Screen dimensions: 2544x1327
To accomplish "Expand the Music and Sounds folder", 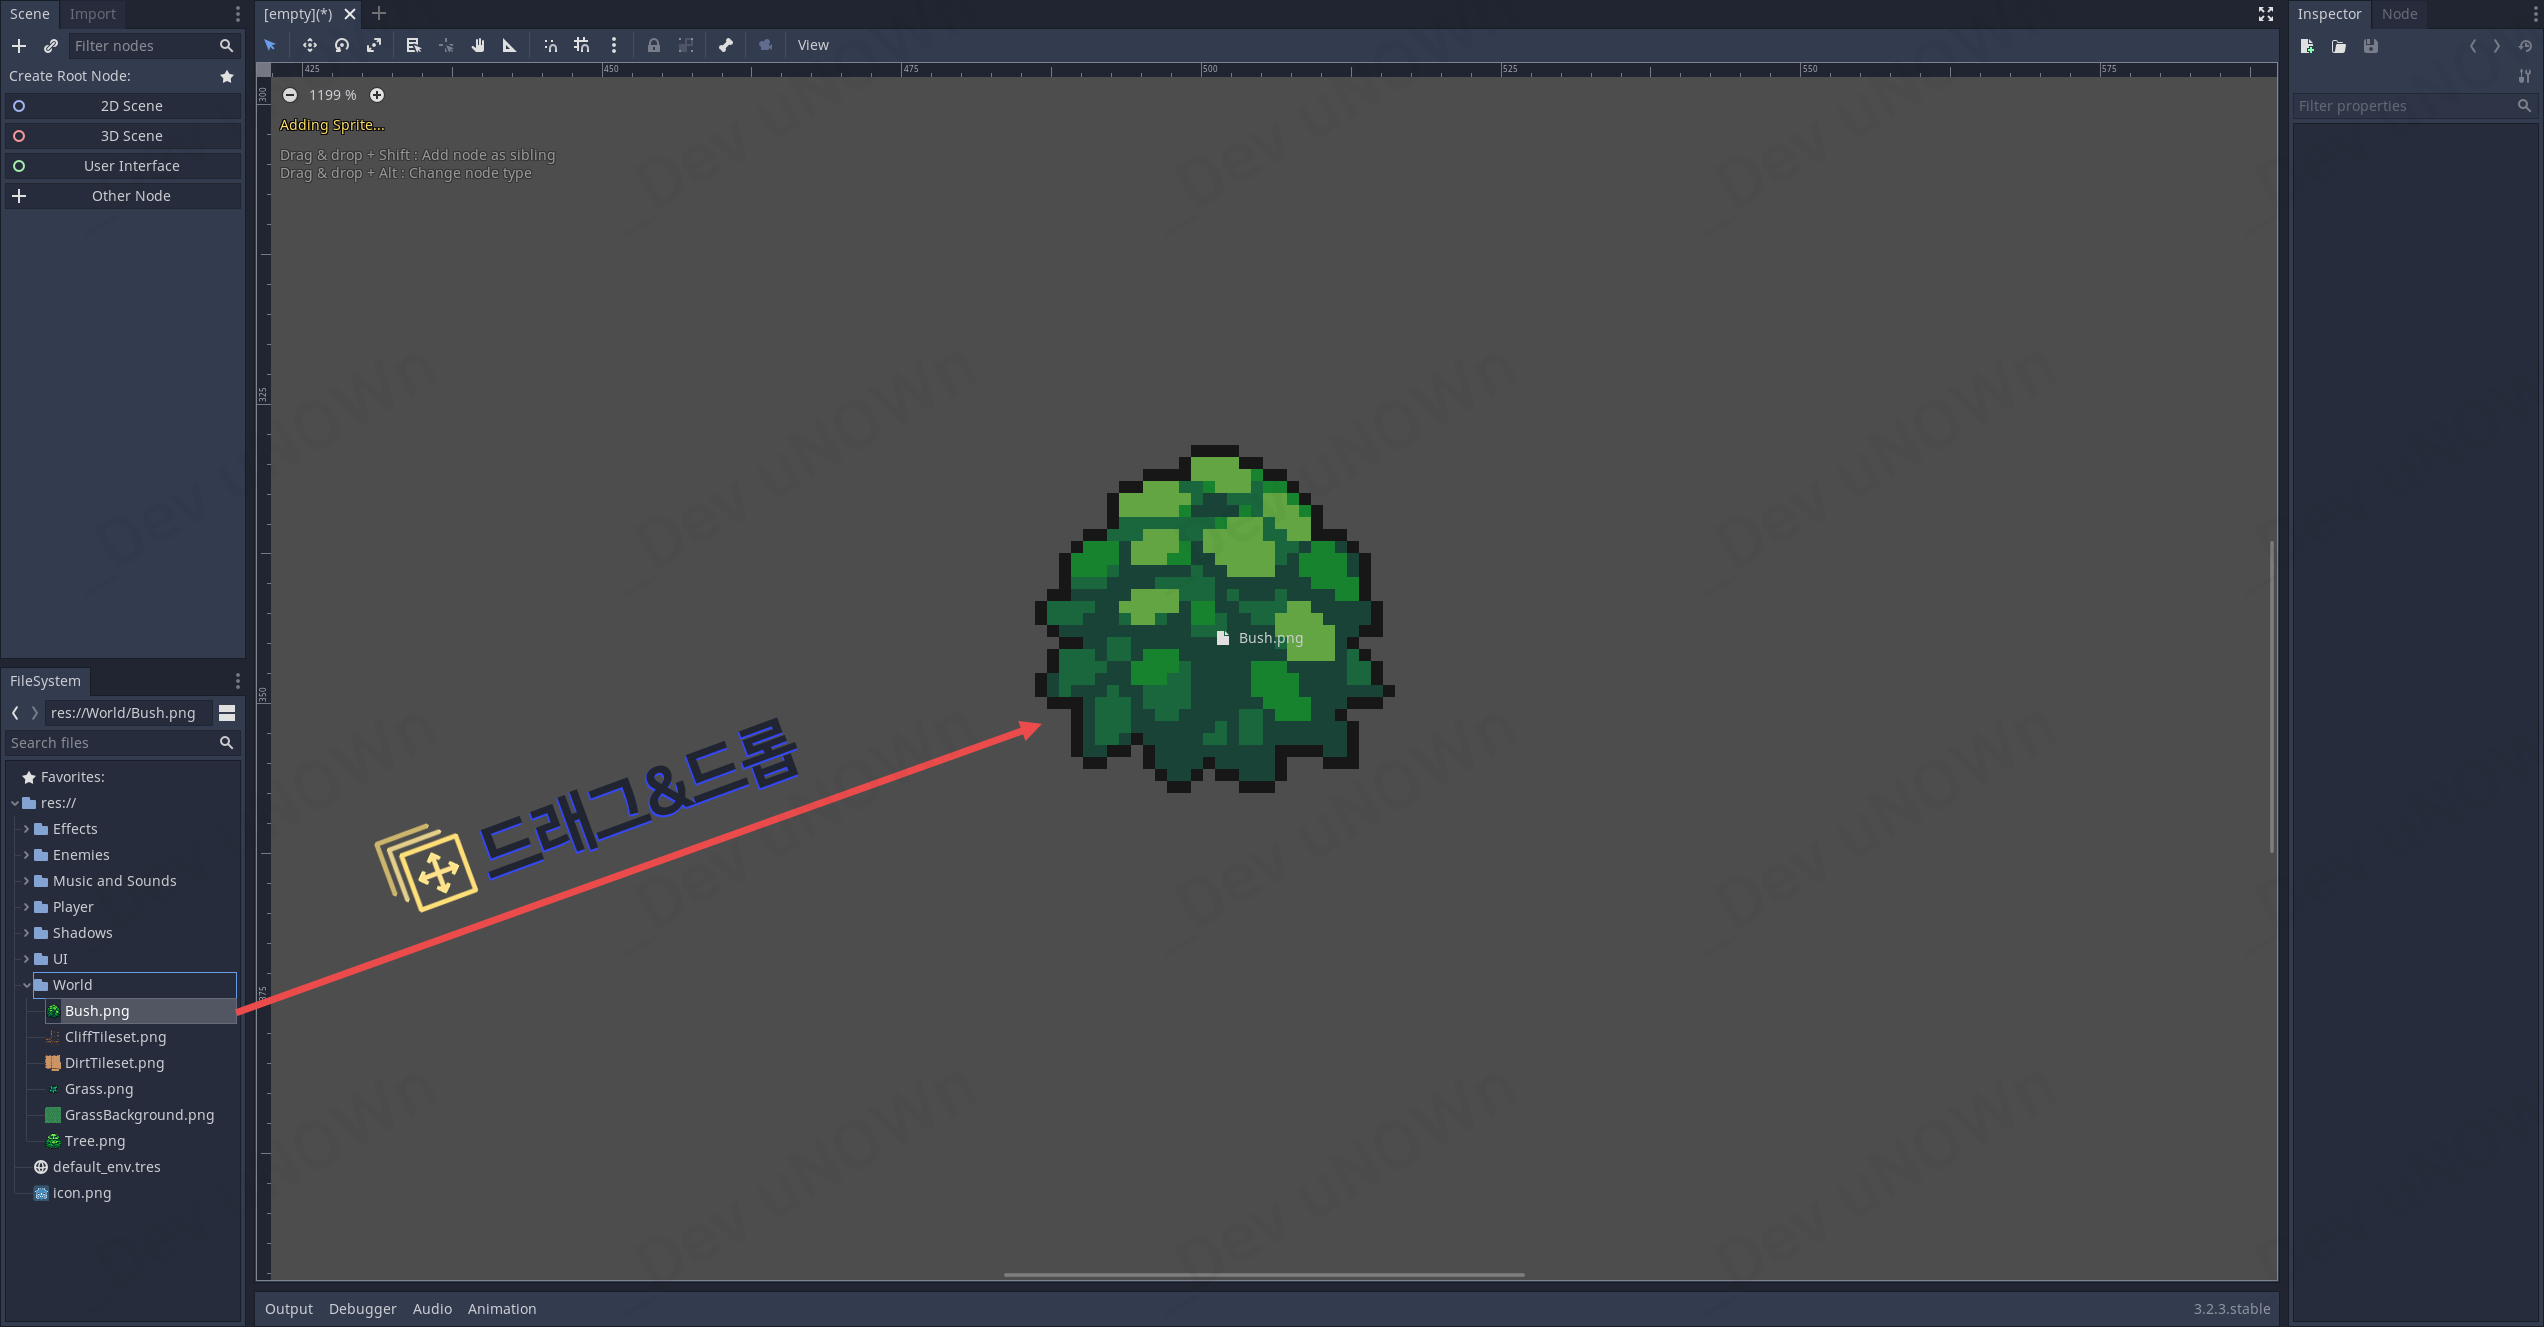I will click(26, 881).
